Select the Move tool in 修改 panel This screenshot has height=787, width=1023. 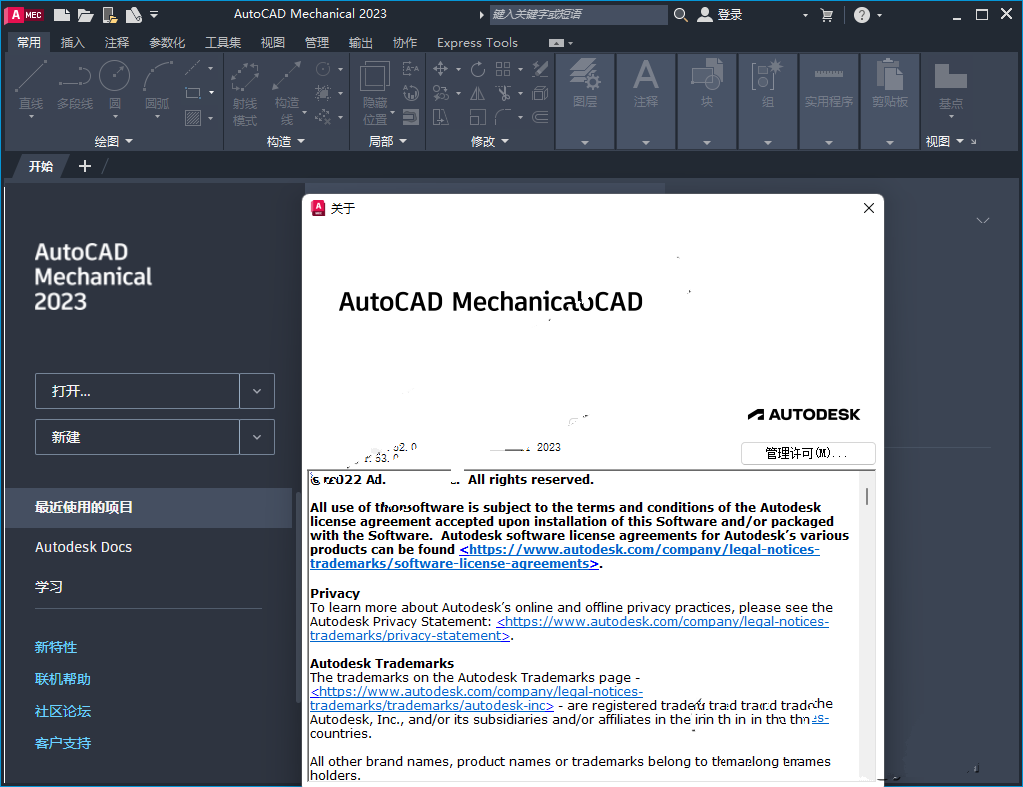[440, 69]
